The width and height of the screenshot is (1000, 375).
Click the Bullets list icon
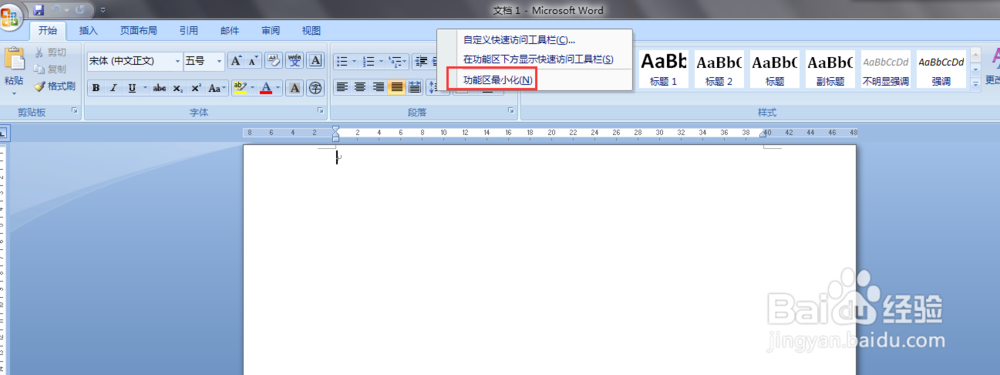point(342,61)
